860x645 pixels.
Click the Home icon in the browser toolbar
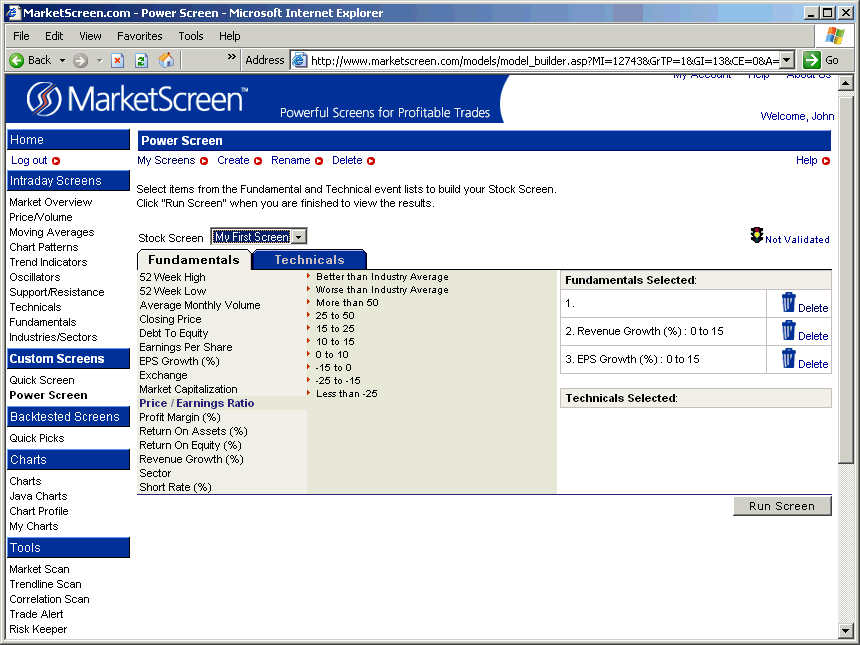[x=166, y=59]
